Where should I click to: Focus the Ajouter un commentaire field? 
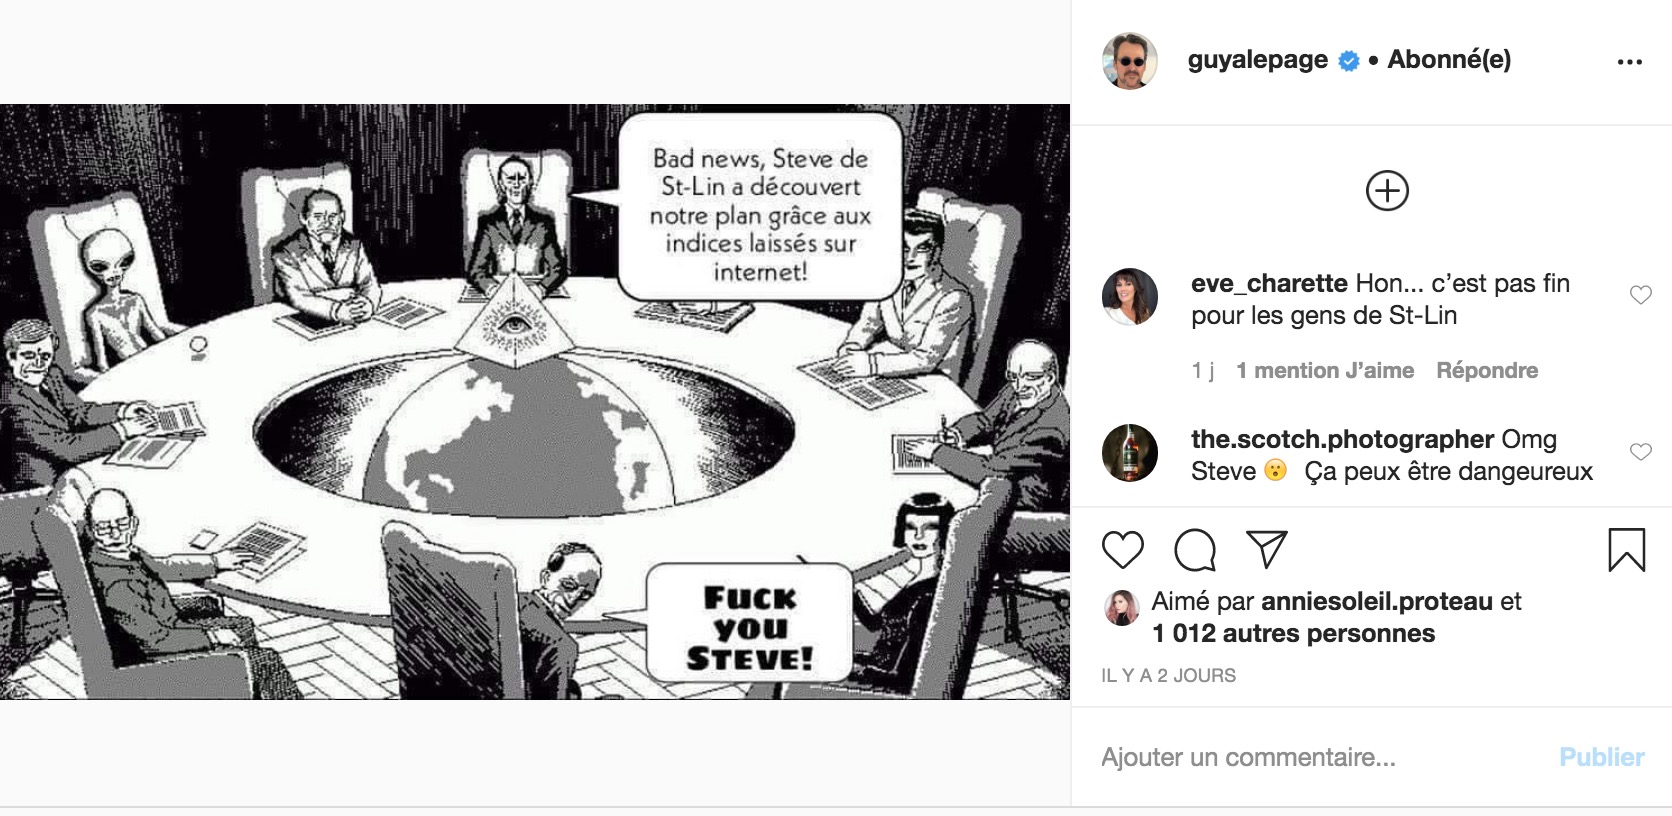(x=1320, y=757)
